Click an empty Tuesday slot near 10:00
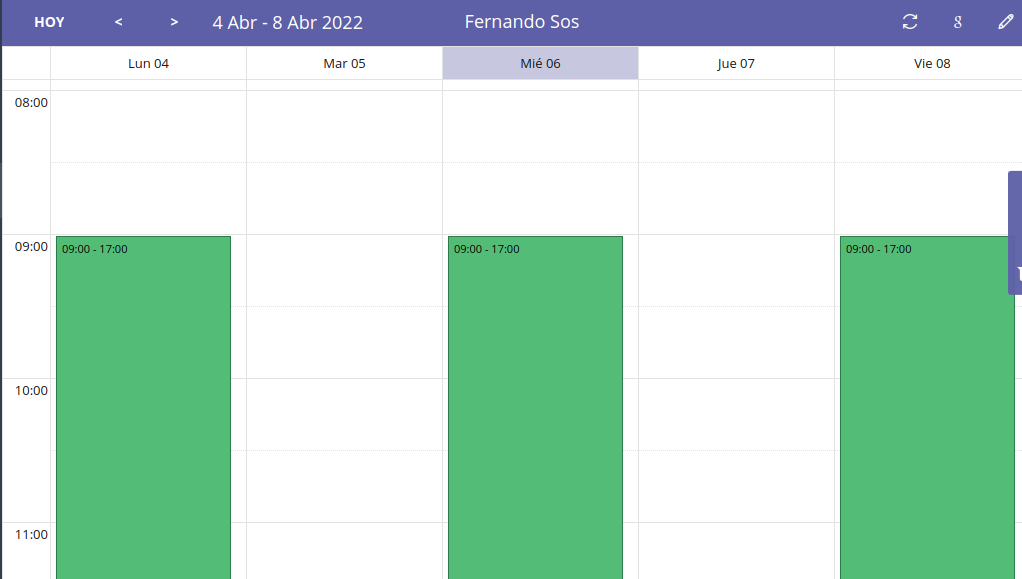Screen dimensions: 1022x579 pyautogui.click(x=344, y=400)
